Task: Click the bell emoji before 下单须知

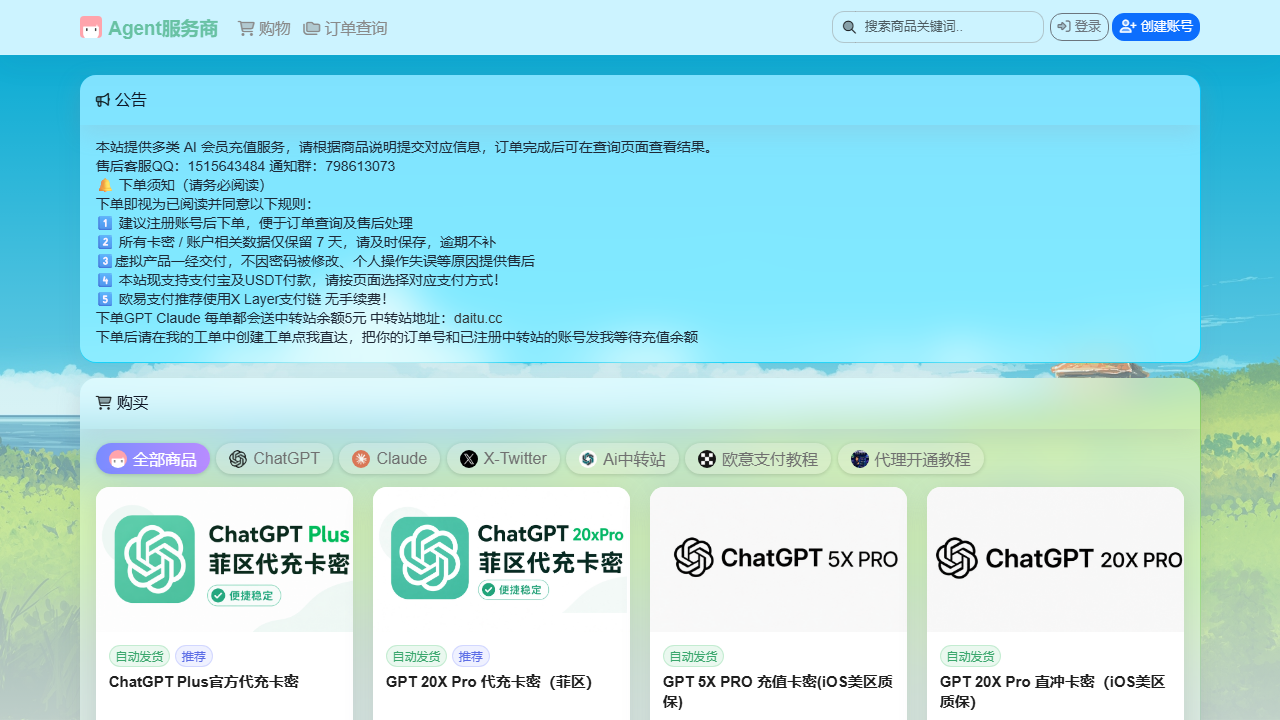Action: pyautogui.click(x=105, y=185)
